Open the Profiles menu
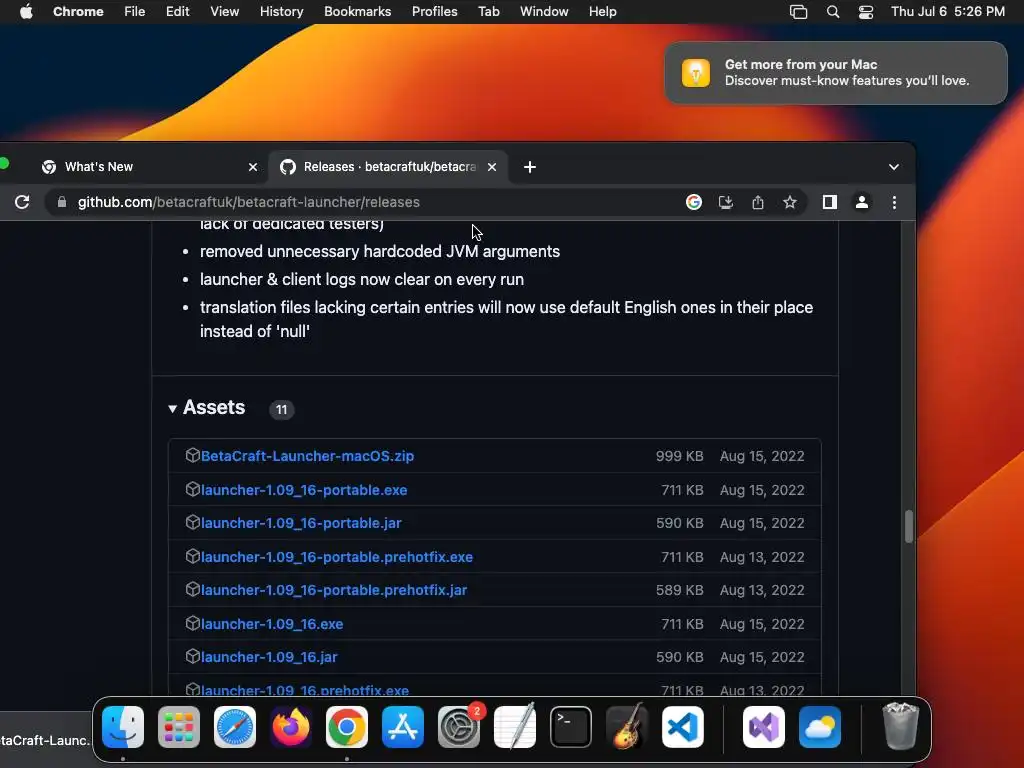Viewport: 1024px width, 768px height. click(x=434, y=12)
